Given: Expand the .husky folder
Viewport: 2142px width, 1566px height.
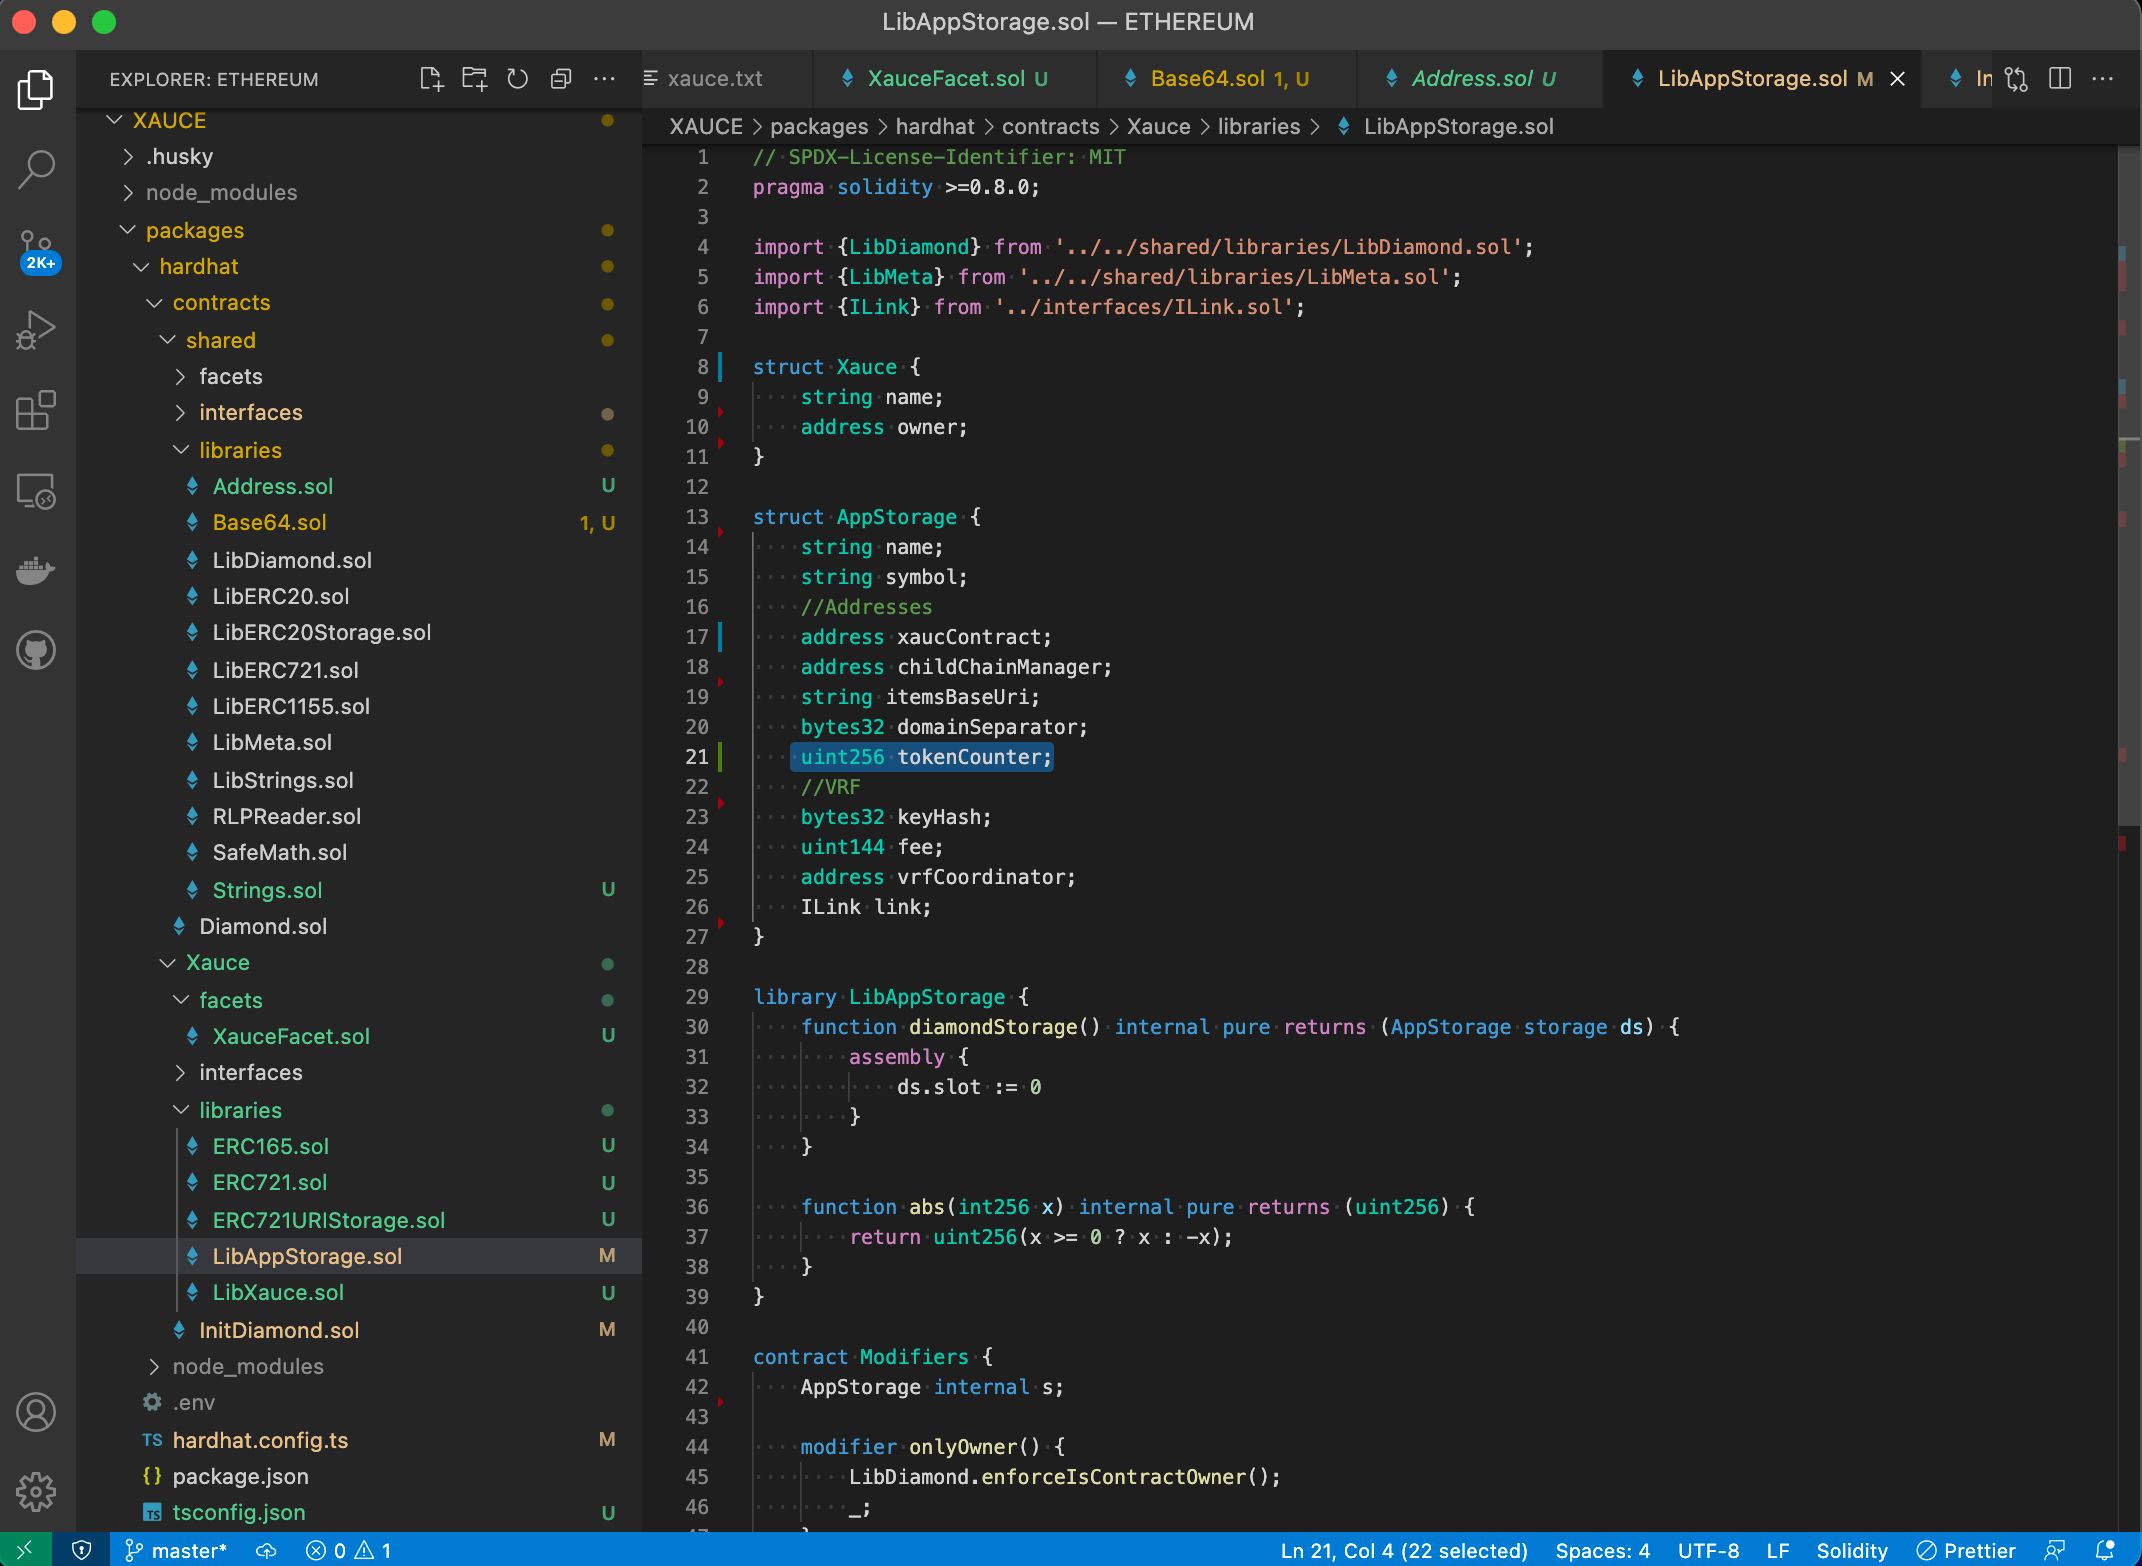Looking at the screenshot, I should pos(358,156).
